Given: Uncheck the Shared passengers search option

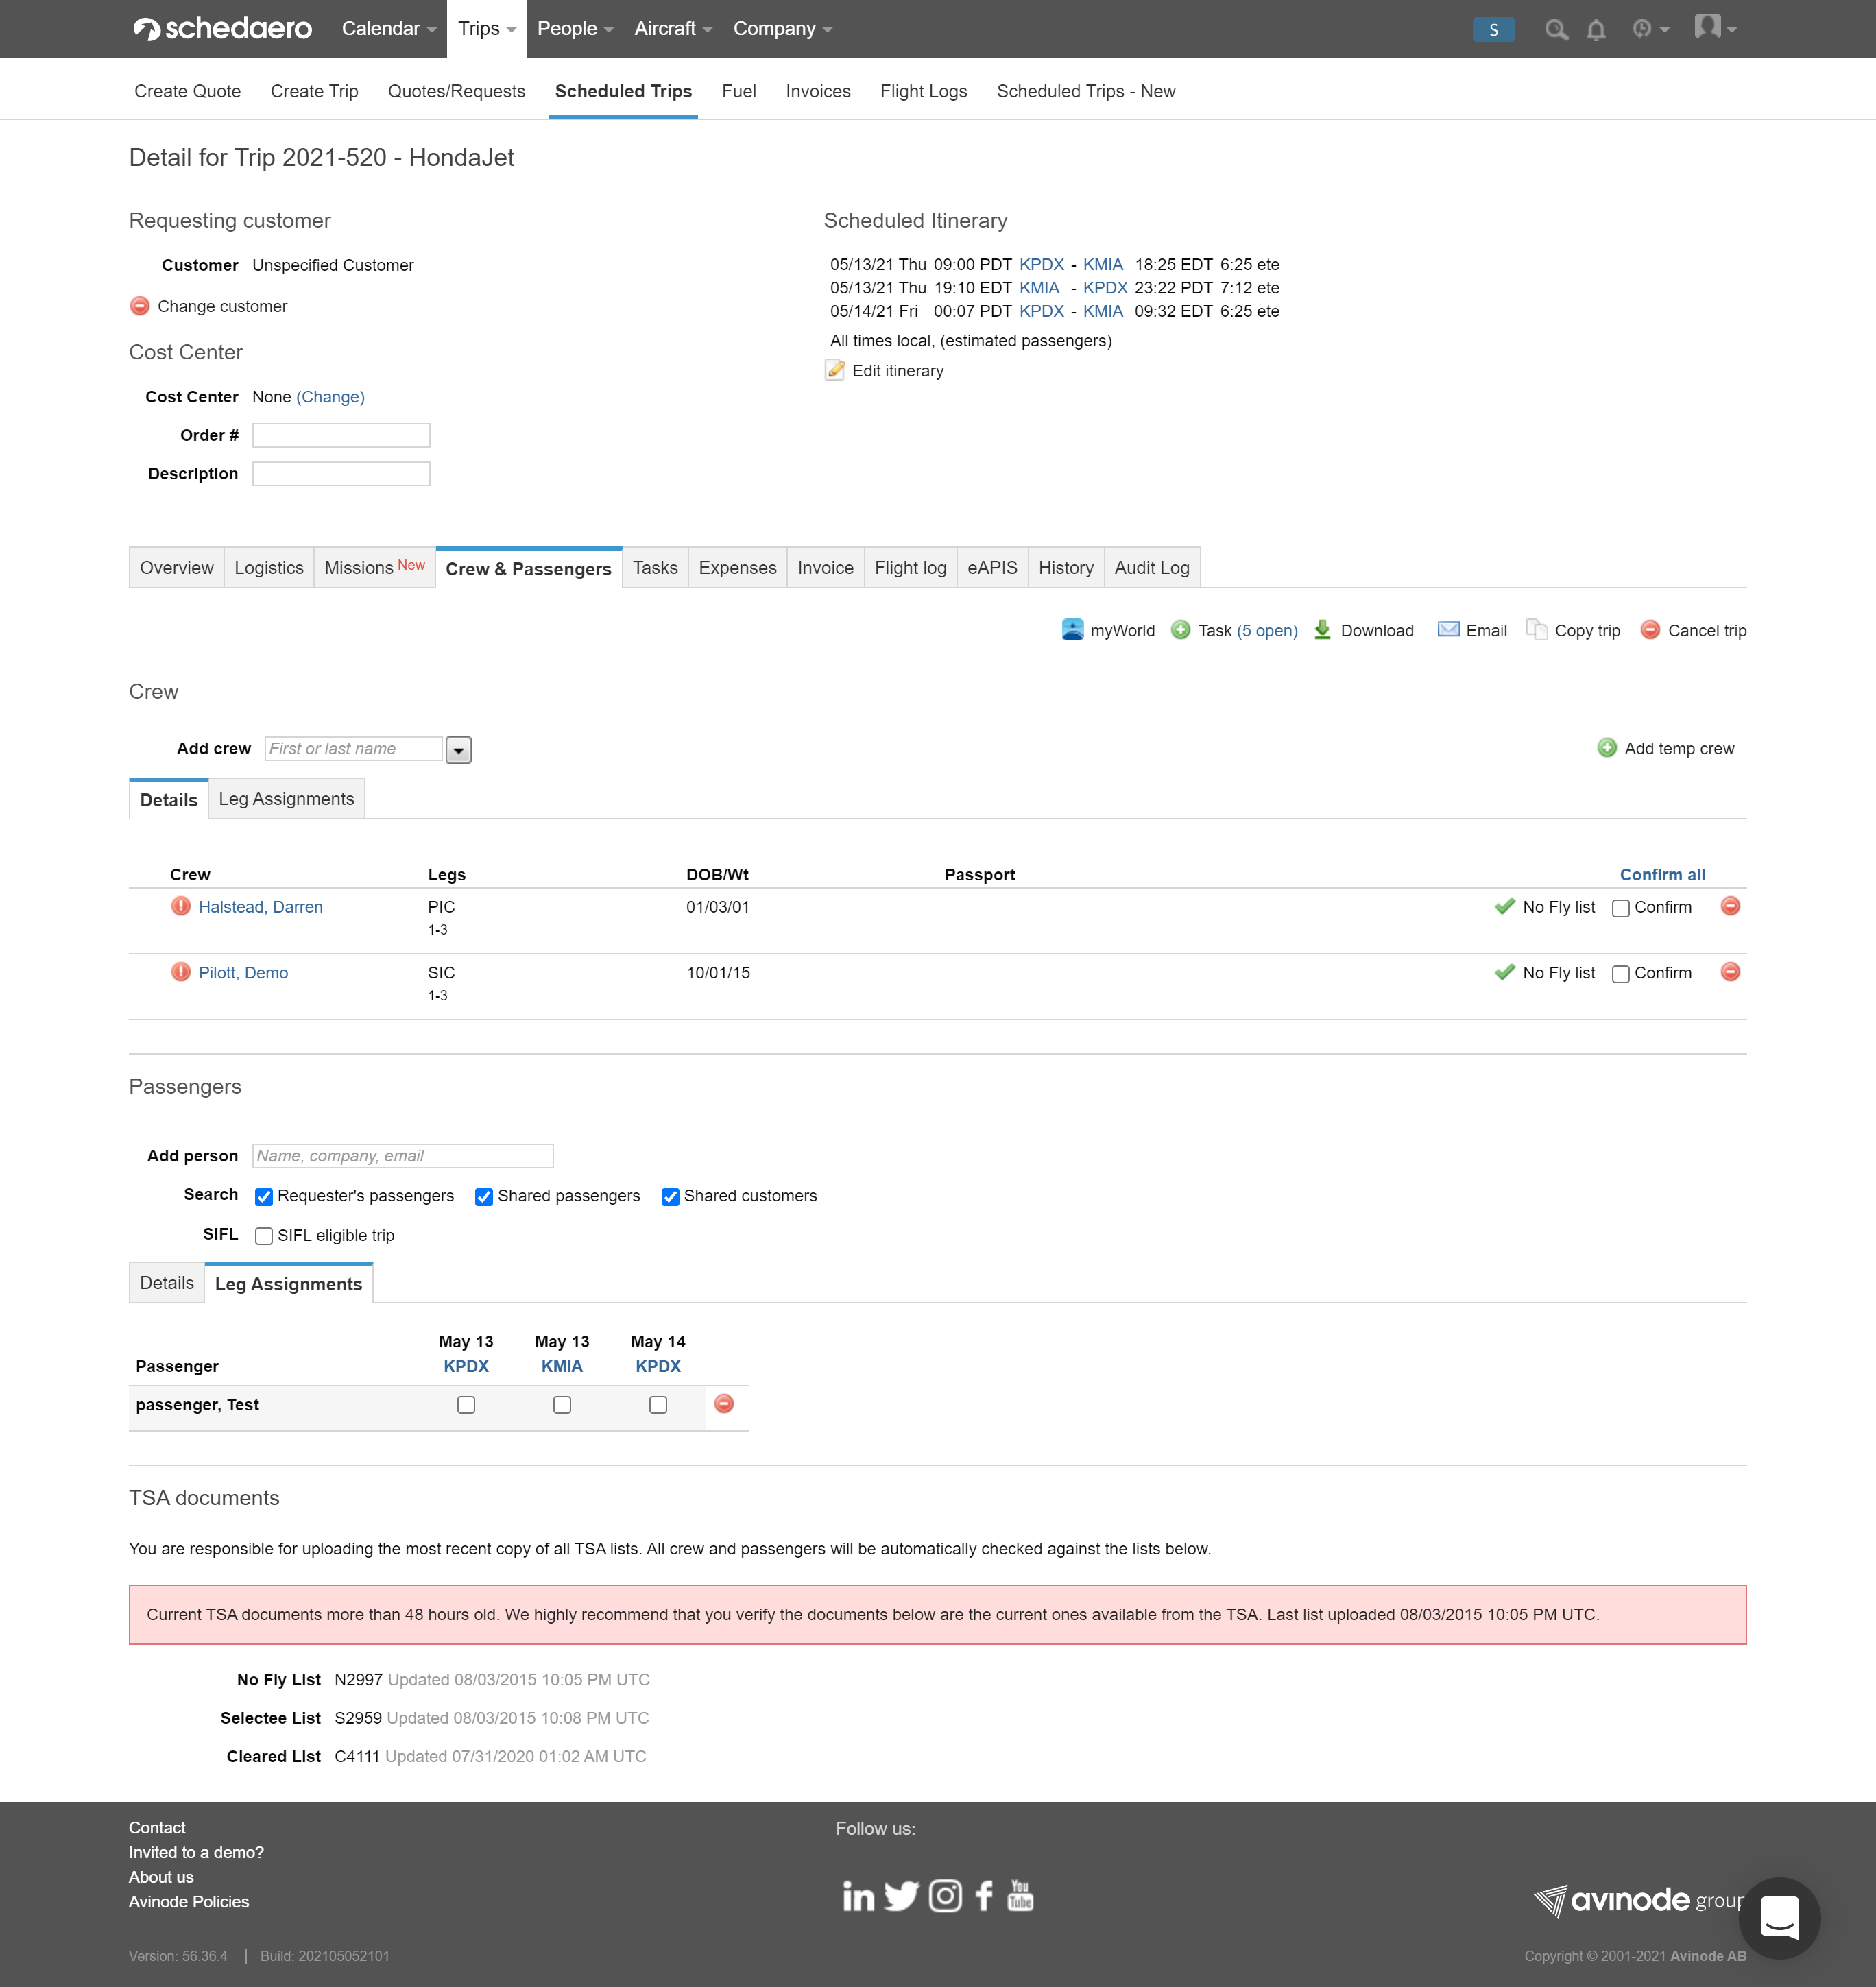Looking at the screenshot, I should pos(484,1197).
